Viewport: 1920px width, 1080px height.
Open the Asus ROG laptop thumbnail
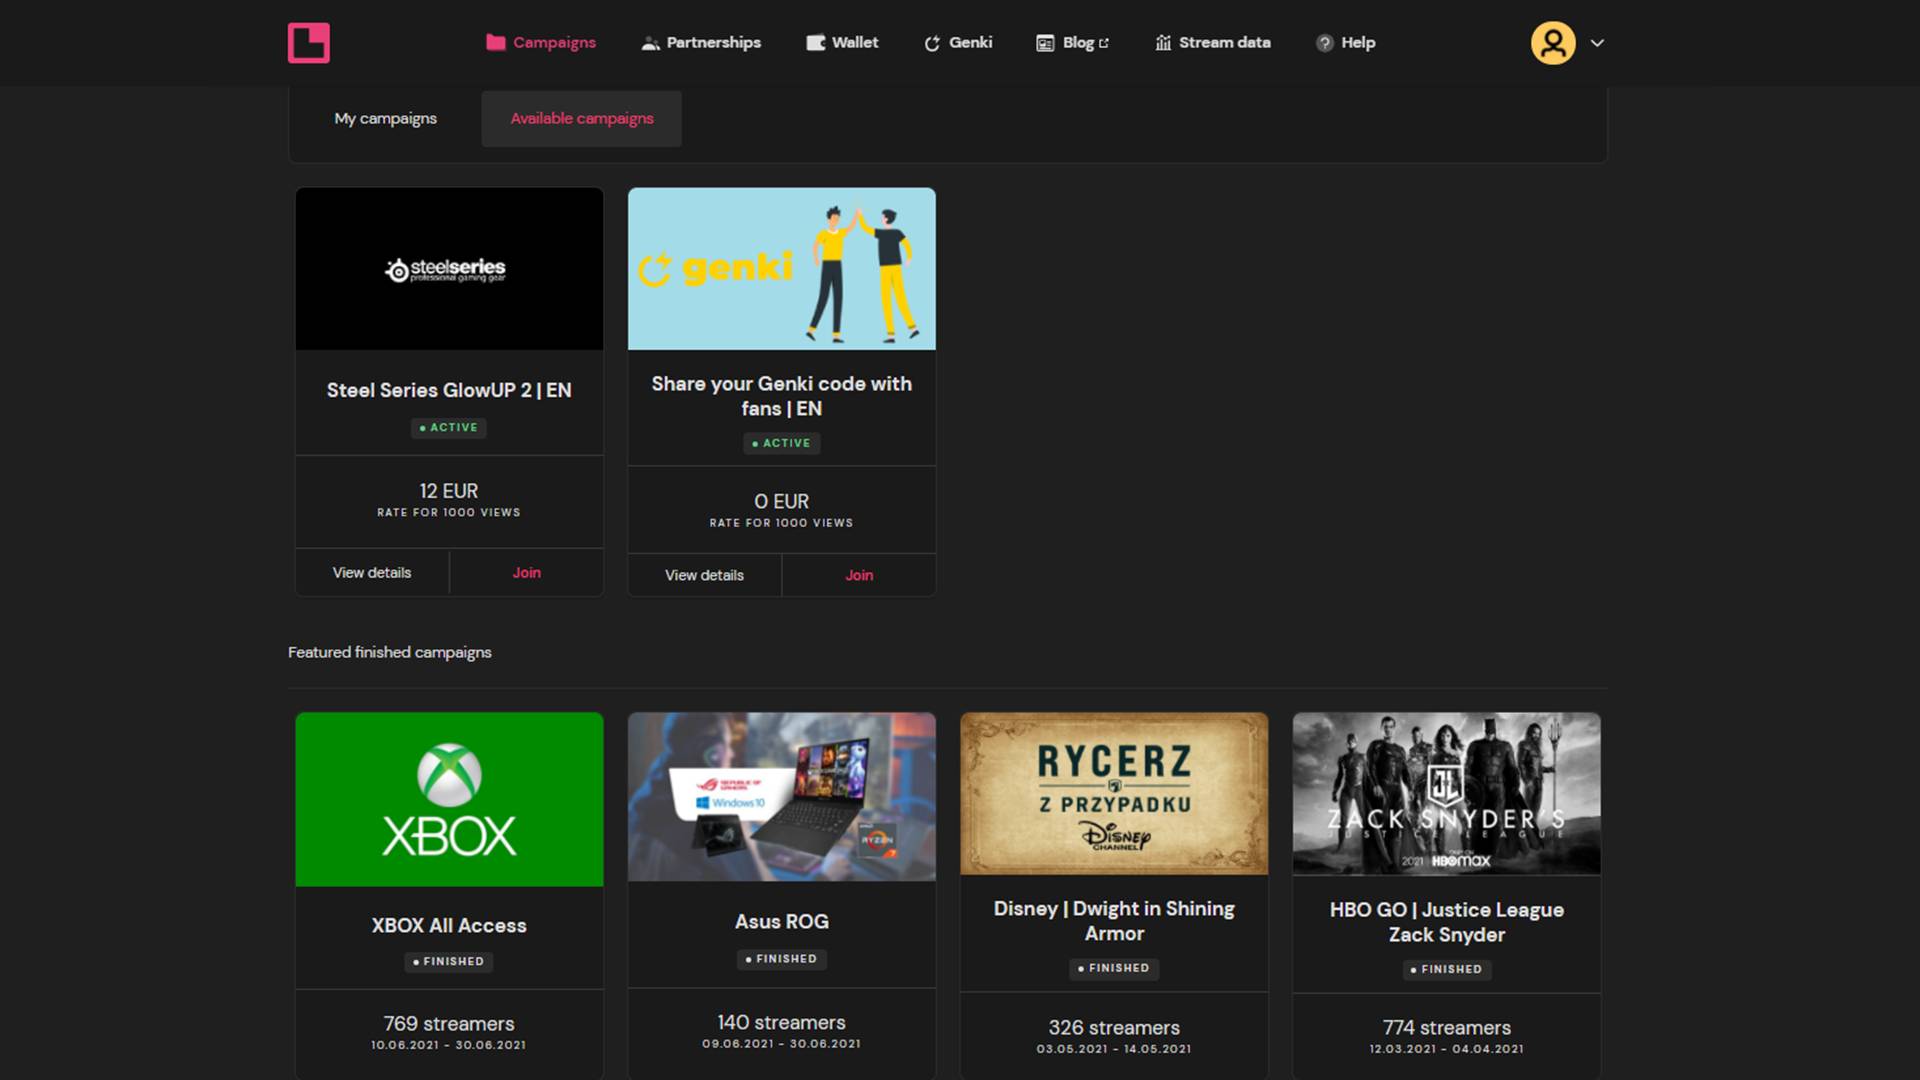click(x=782, y=797)
